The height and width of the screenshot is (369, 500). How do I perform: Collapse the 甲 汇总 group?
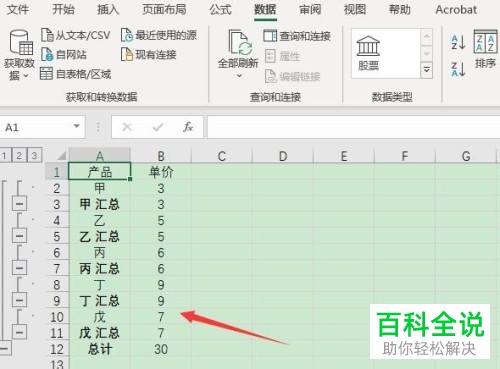(19, 204)
